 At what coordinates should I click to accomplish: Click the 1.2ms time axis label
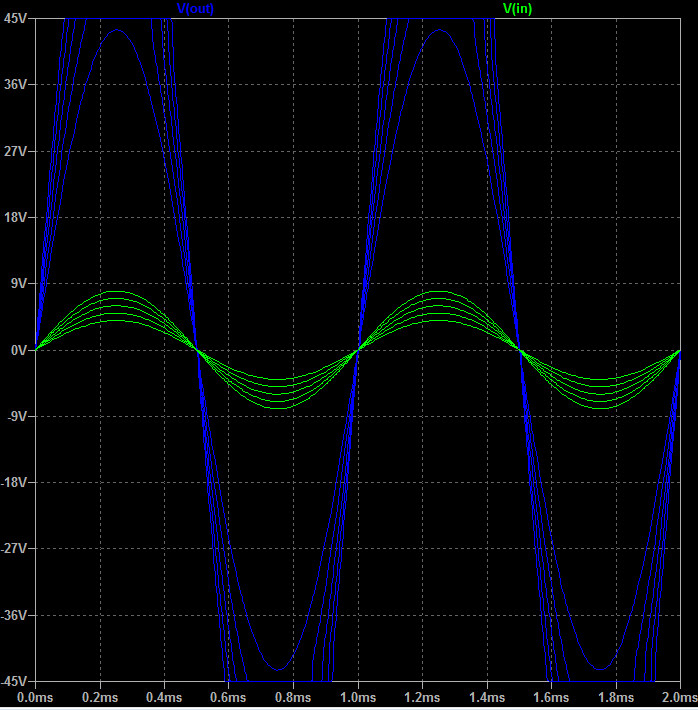[422, 697]
